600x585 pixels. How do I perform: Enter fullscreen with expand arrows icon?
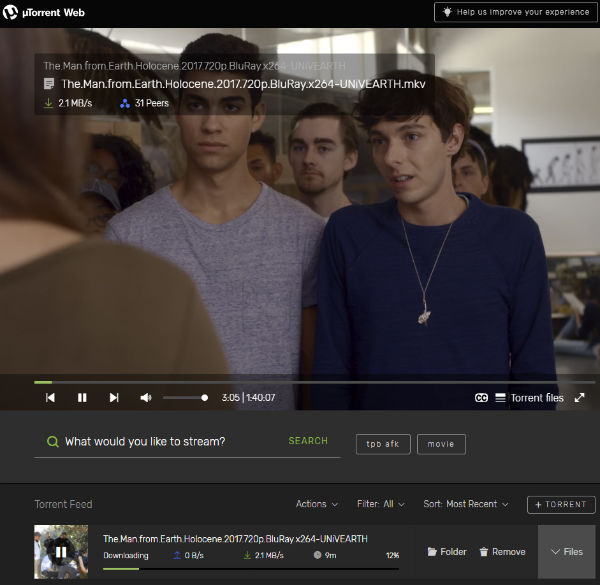579,398
